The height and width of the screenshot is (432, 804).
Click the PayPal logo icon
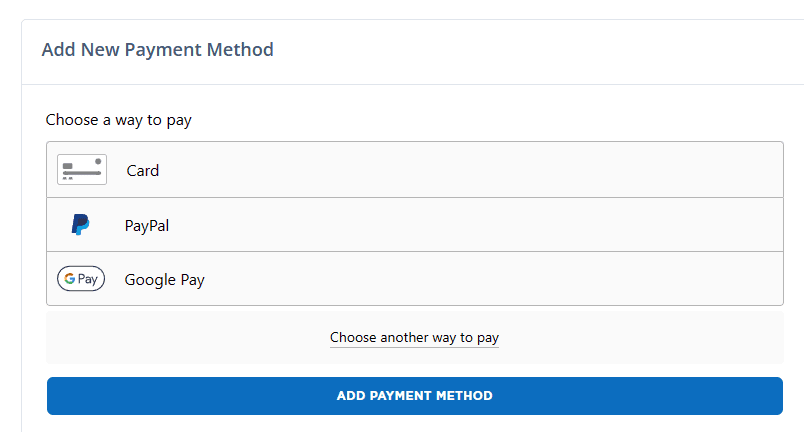click(81, 225)
